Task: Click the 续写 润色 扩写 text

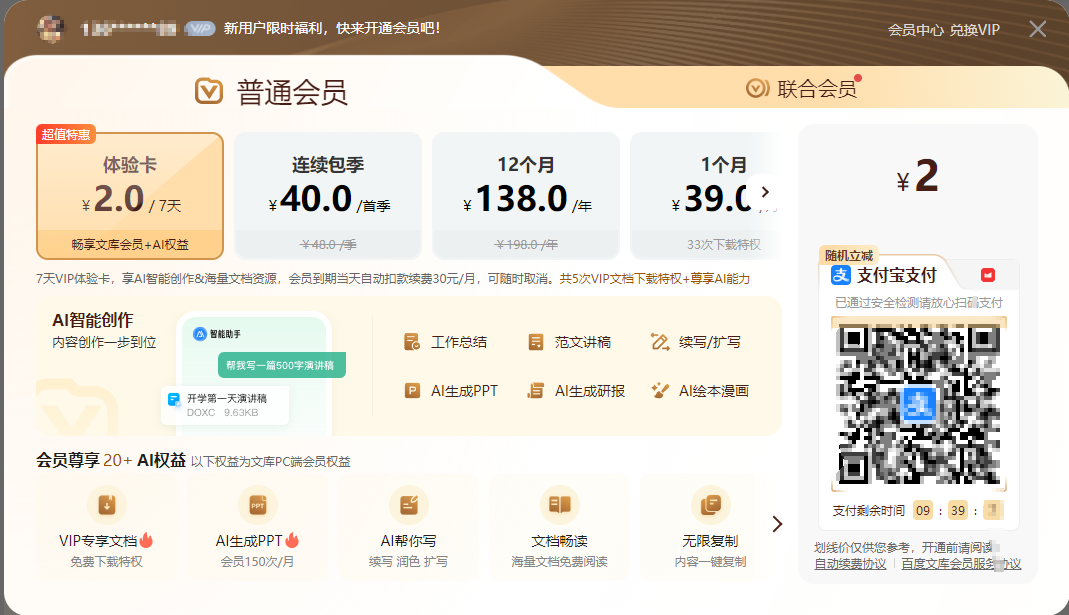Action: [x=408, y=562]
